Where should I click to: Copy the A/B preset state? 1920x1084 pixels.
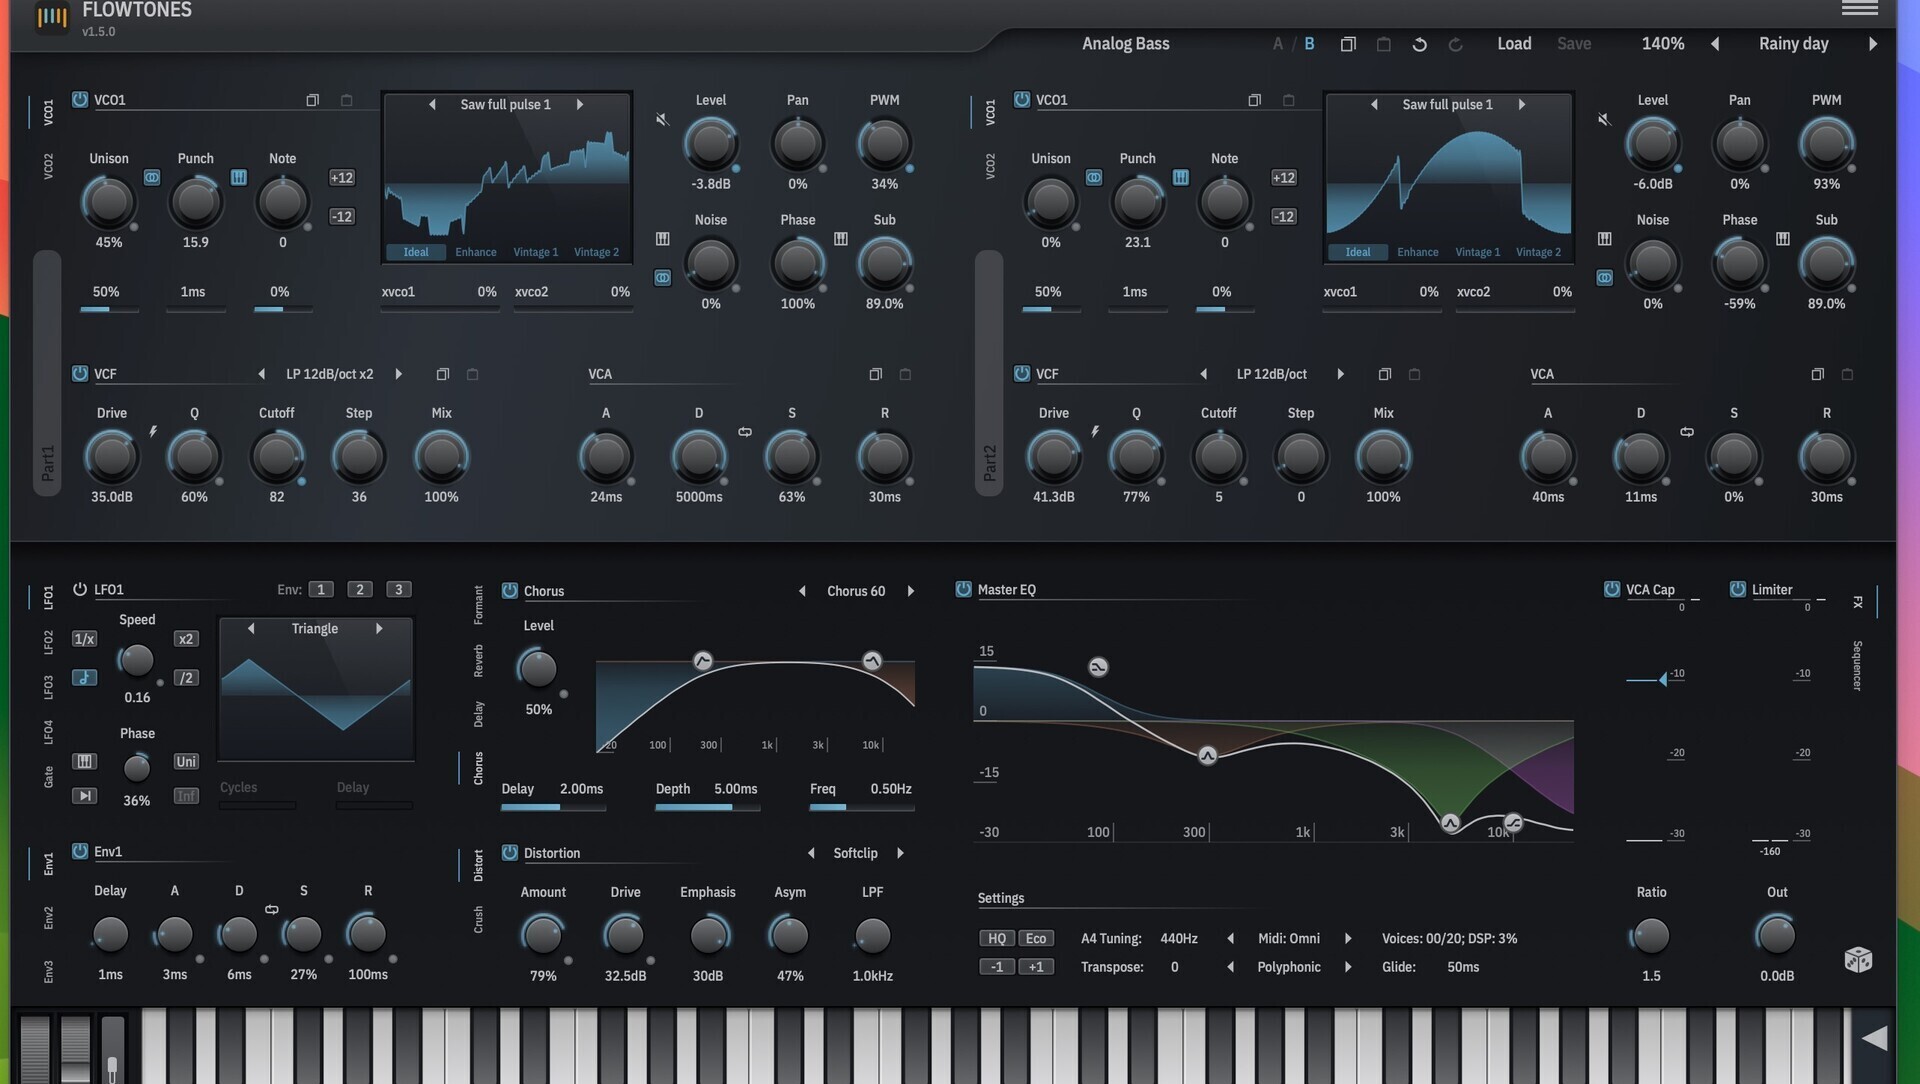(1348, 45)
